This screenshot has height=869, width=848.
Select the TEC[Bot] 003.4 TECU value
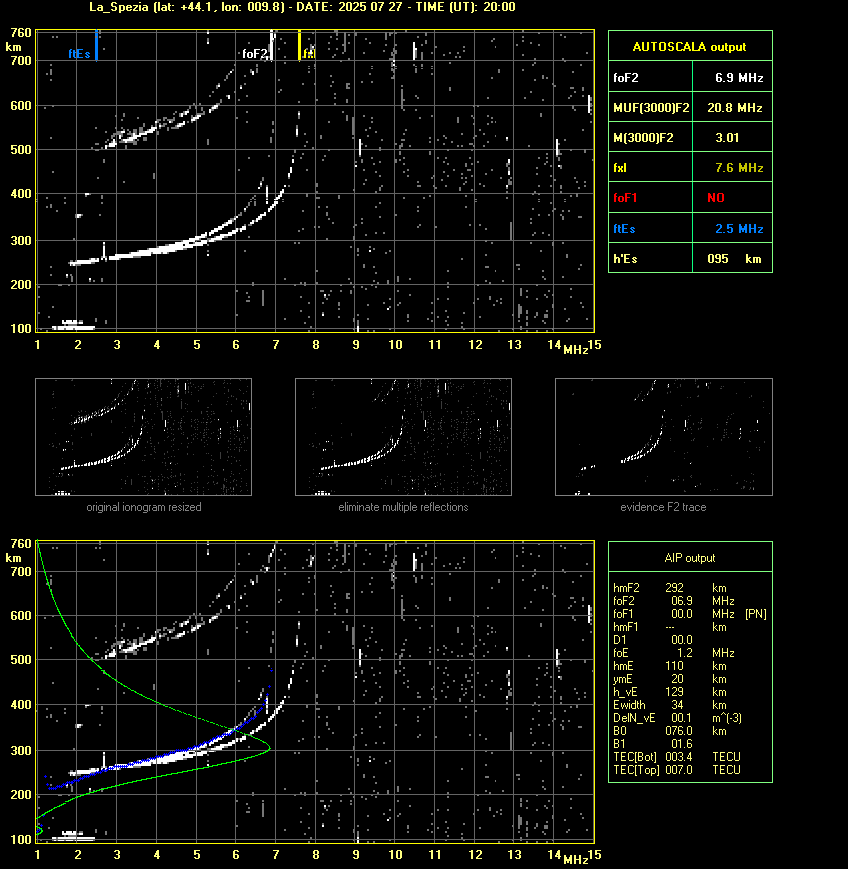click(679, 757)
